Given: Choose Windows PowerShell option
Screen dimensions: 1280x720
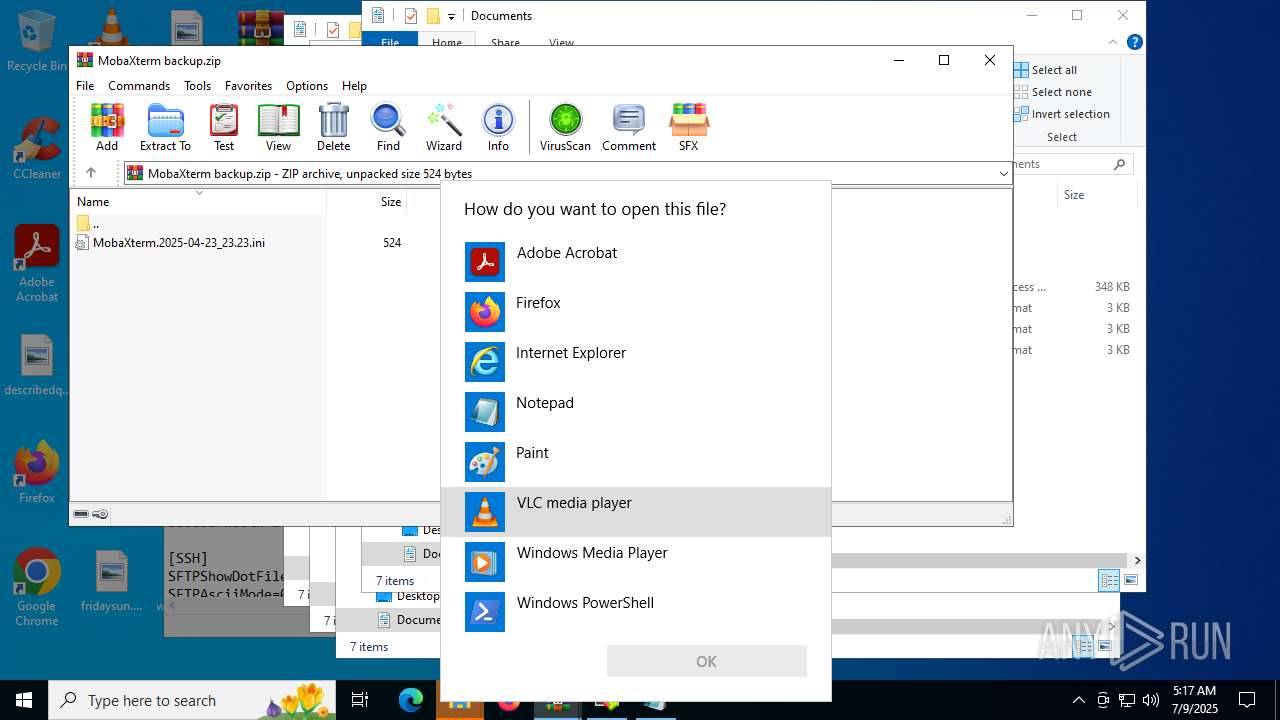Looking at the screenshot, I should click(636, 612).
